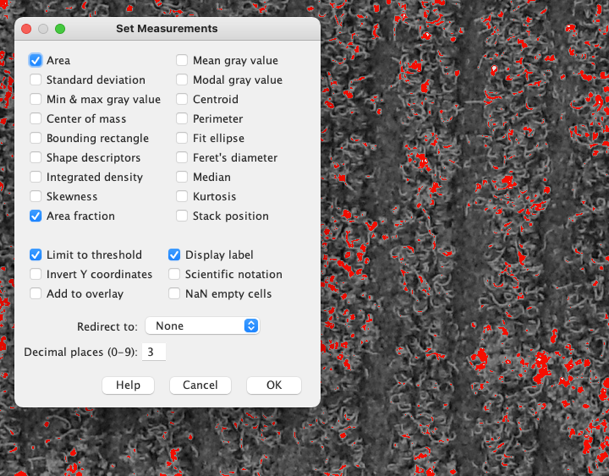Disable Limit to threshold
Image resolution: width=609 pixels, height=476 pixels.
(36, 255)
